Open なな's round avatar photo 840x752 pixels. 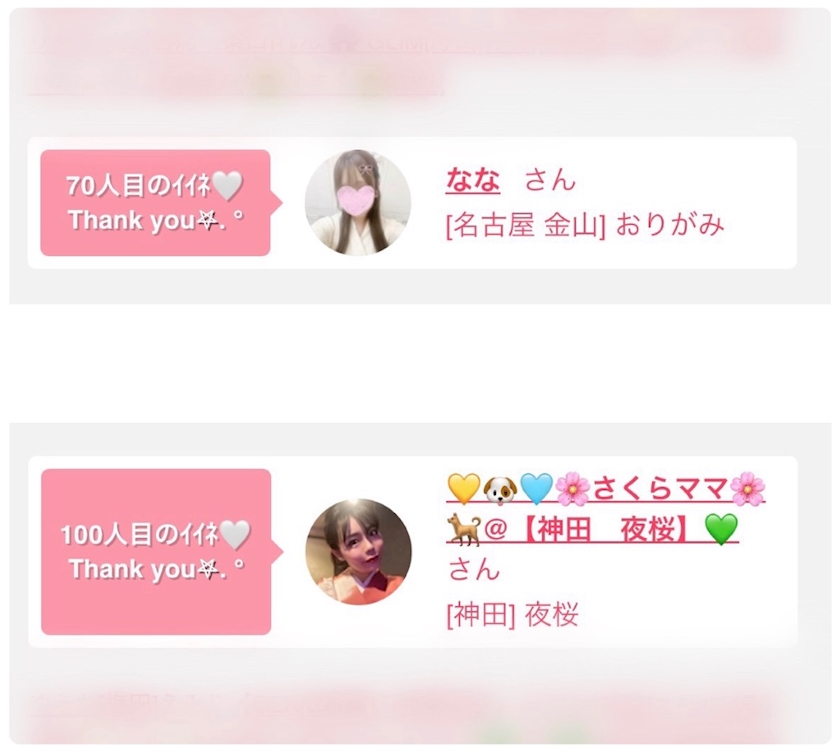[358, 202]
